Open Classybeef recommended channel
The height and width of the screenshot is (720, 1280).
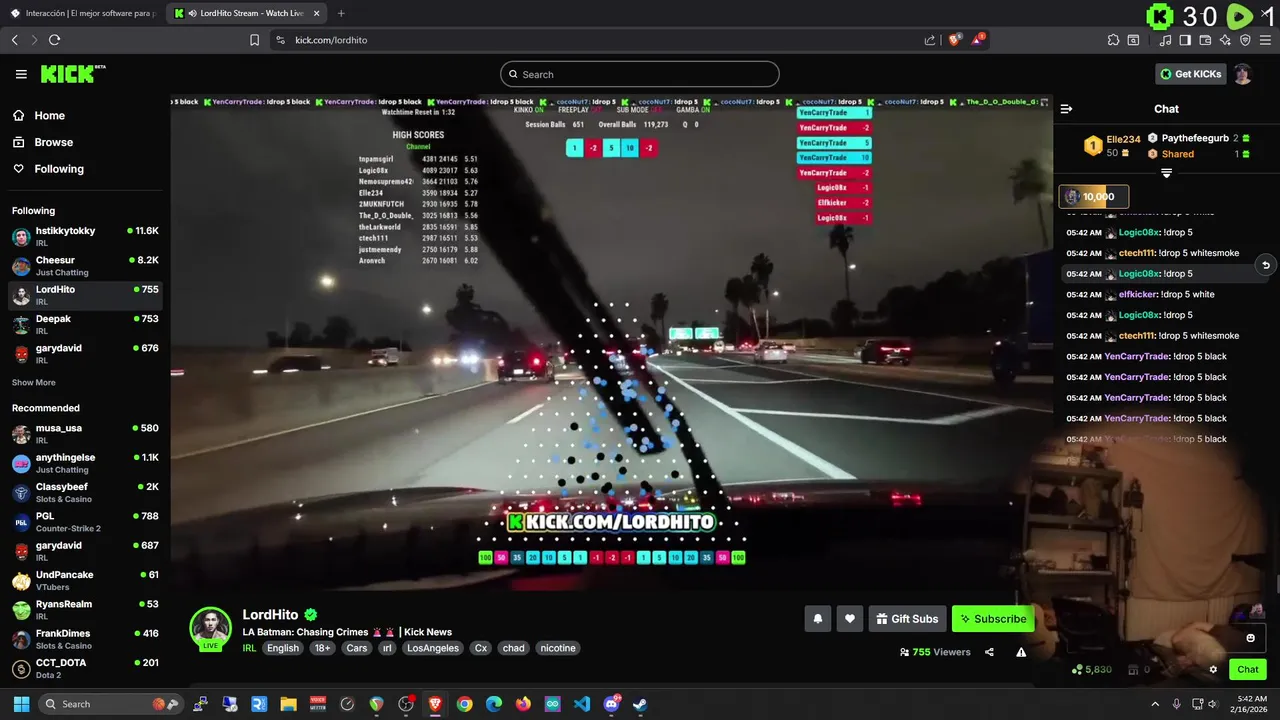pos(85,492)
